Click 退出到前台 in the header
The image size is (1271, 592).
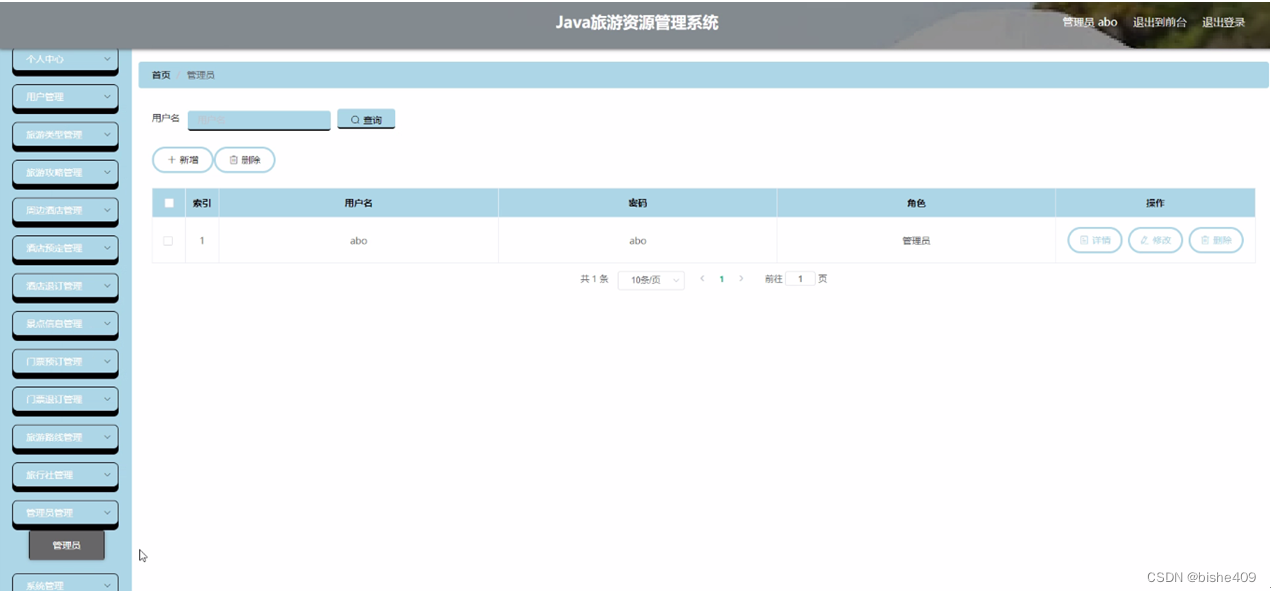[x=1160, y=22]
